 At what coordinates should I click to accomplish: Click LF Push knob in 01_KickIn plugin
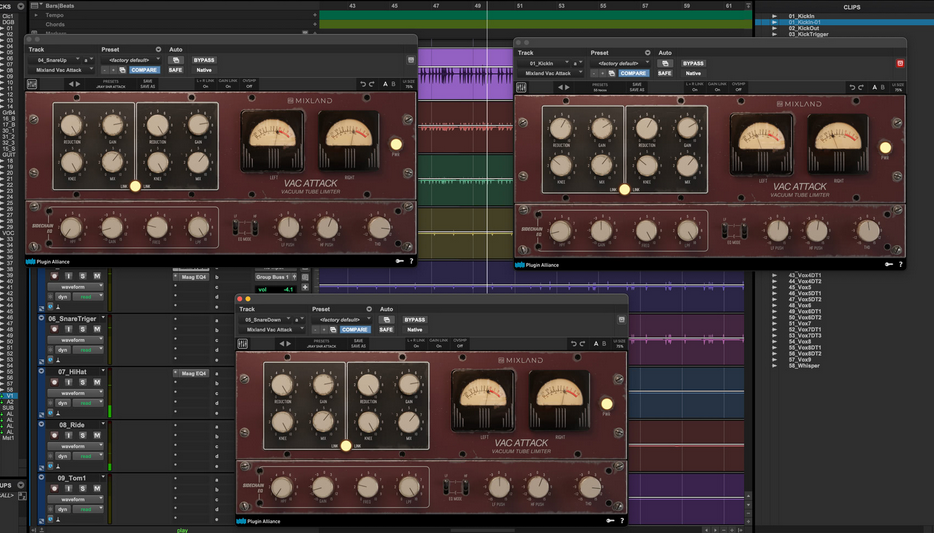tap(777, 230)
